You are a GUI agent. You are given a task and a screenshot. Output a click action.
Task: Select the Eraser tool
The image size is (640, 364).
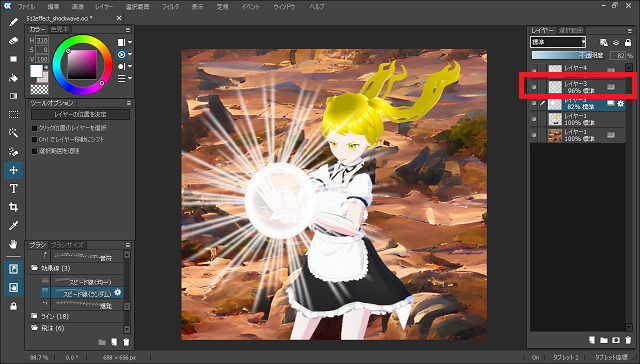point(13,40)
